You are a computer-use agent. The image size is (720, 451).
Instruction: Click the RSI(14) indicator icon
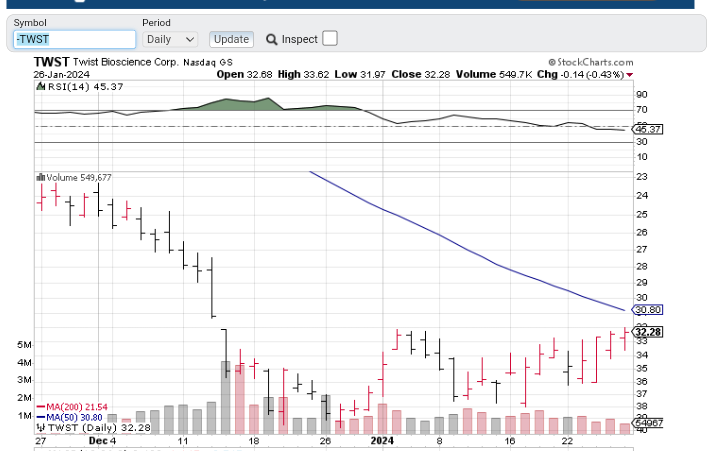40,86
